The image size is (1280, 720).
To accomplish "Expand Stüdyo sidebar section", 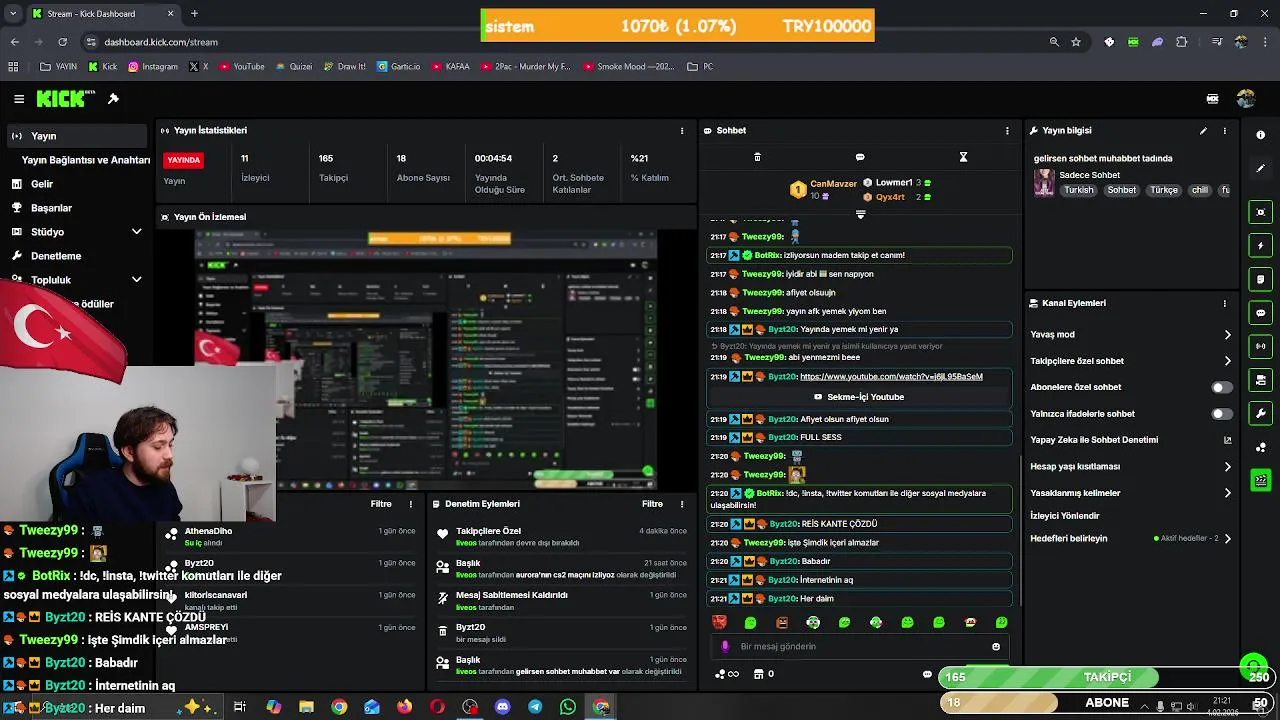I will point(137,232).
